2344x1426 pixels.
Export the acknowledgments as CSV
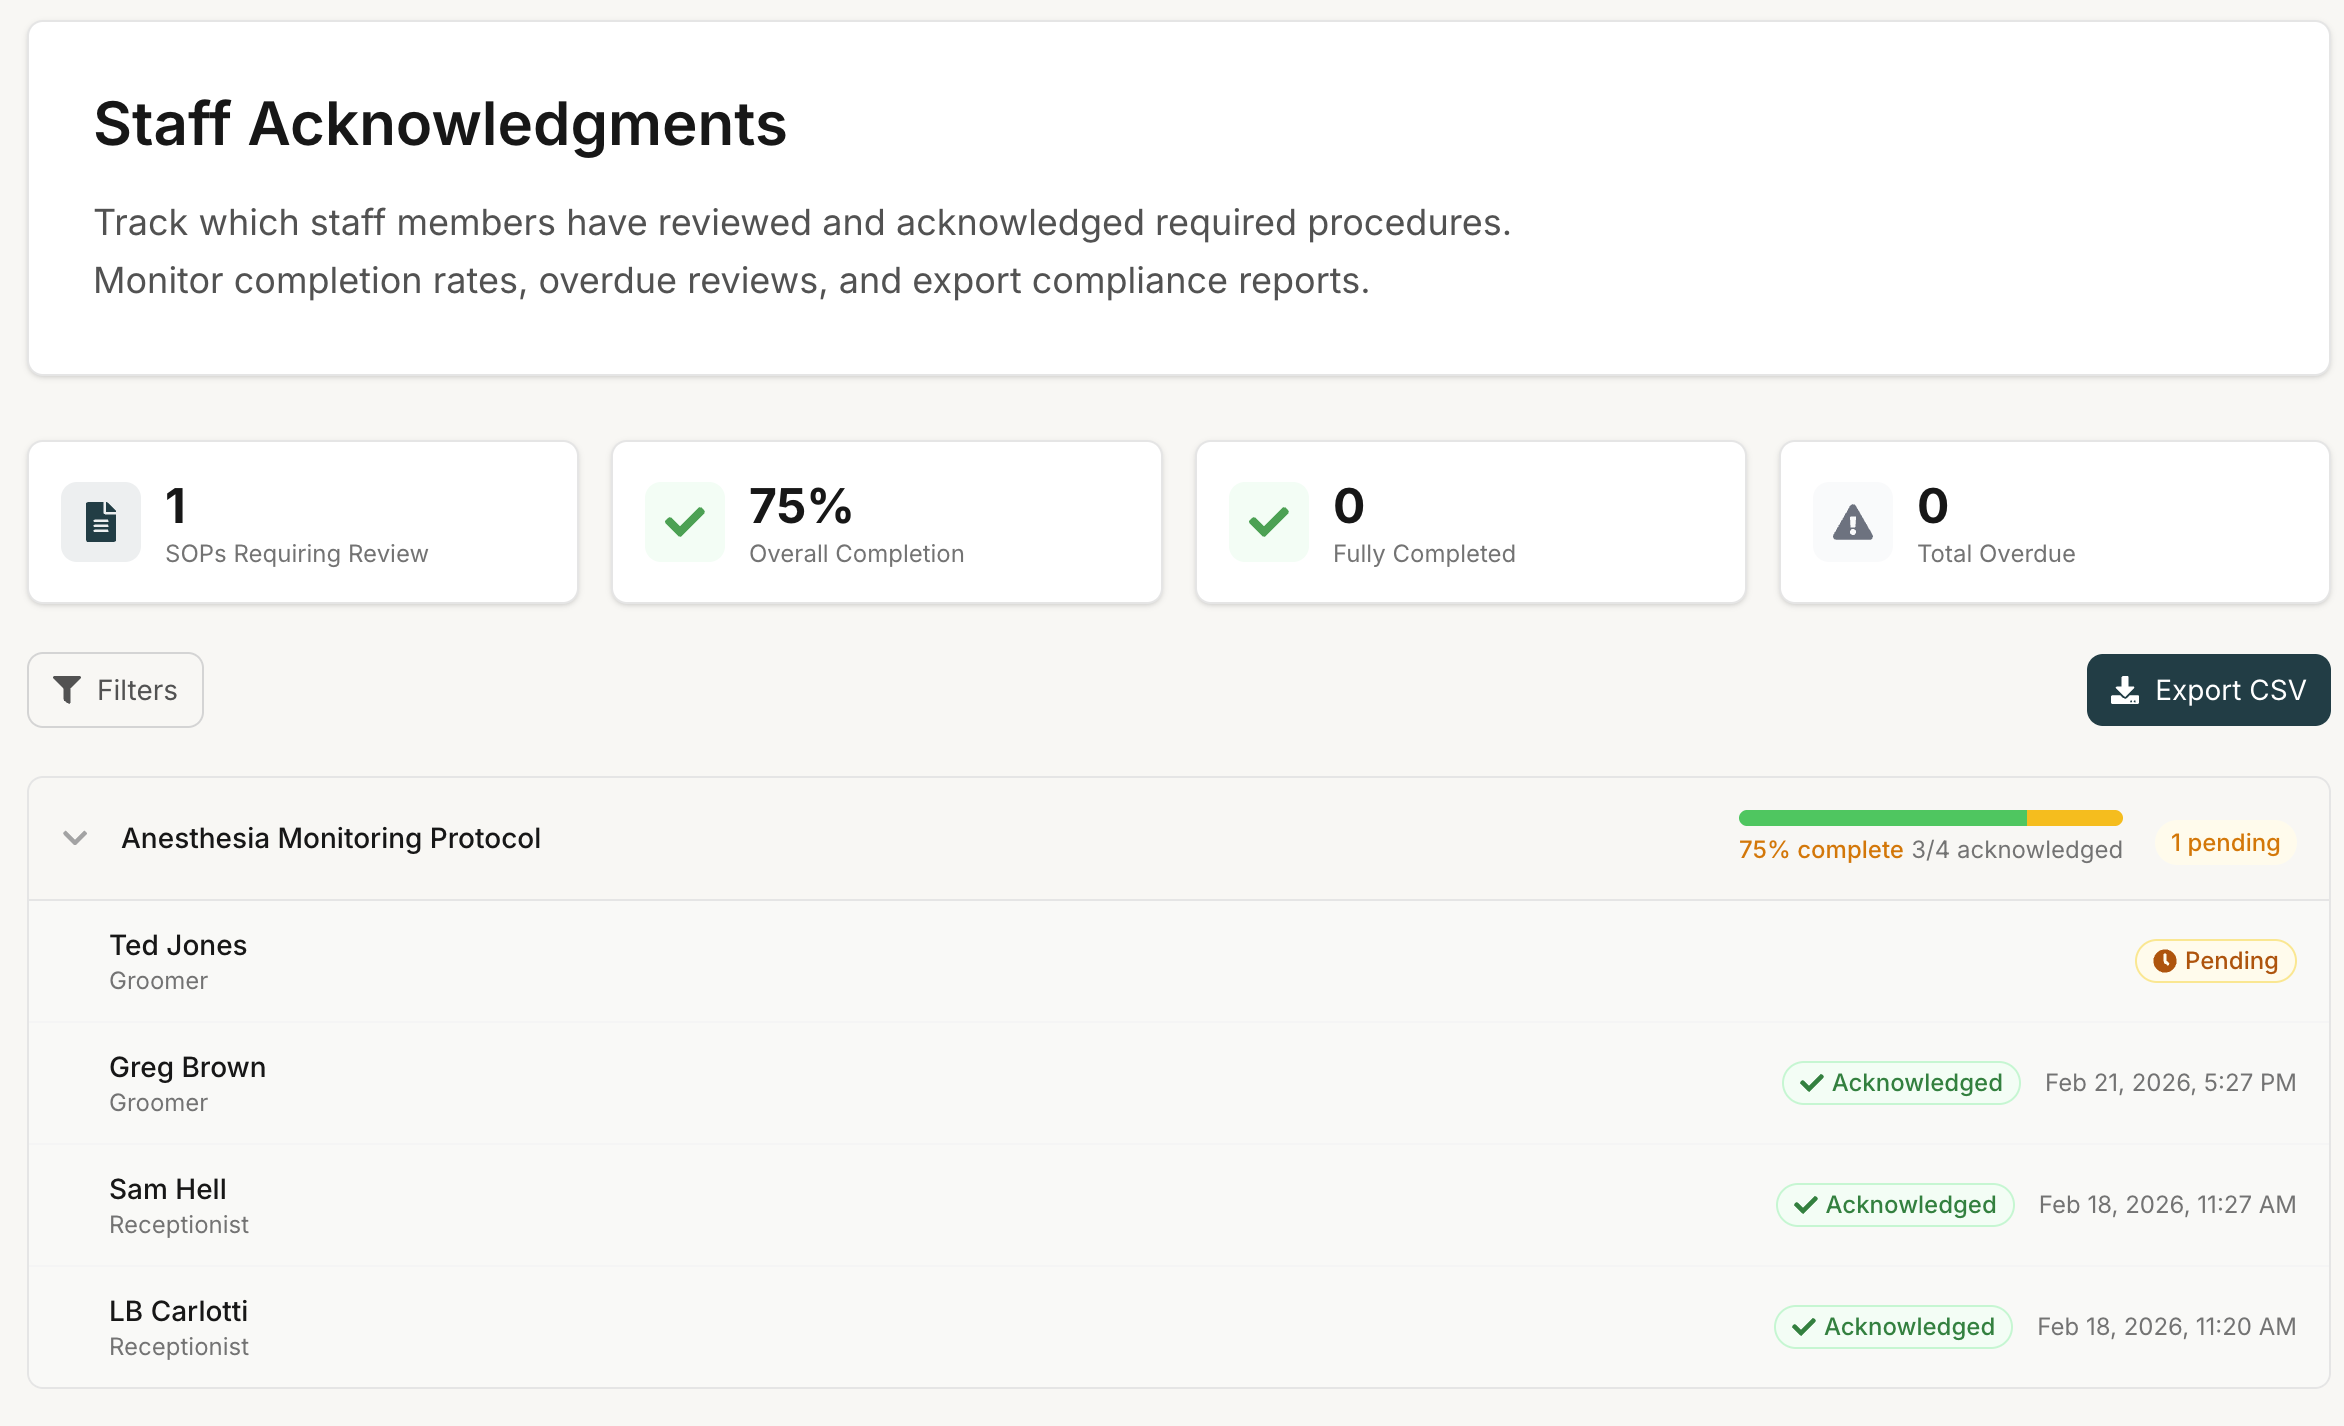[x=2208, y=690]
